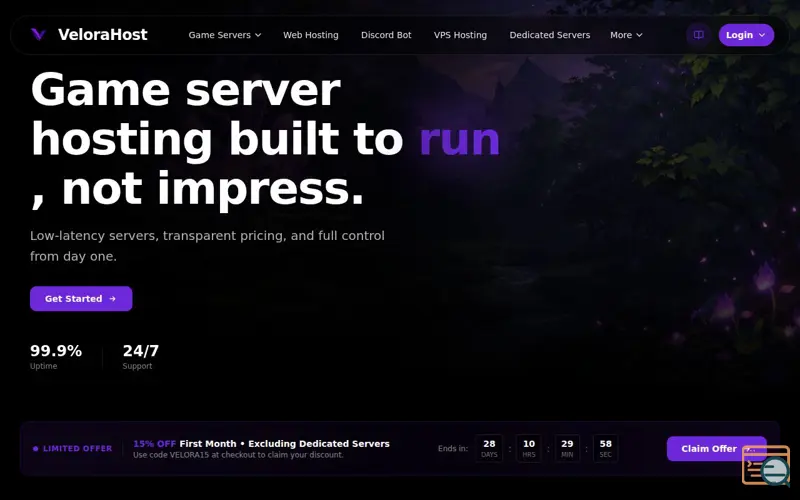Click the Low-latency servers subtitle text
The width and height of the screenshot is (800, 500).
tap(207, 246)
